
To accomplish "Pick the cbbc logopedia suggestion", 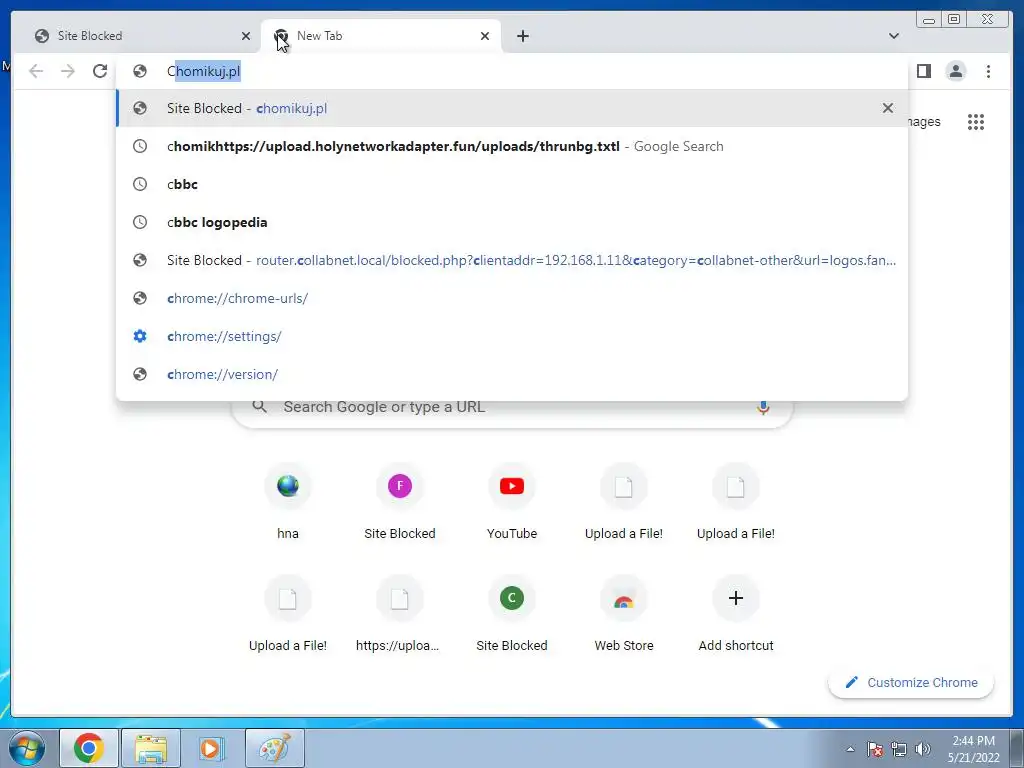I will [512, 222].
